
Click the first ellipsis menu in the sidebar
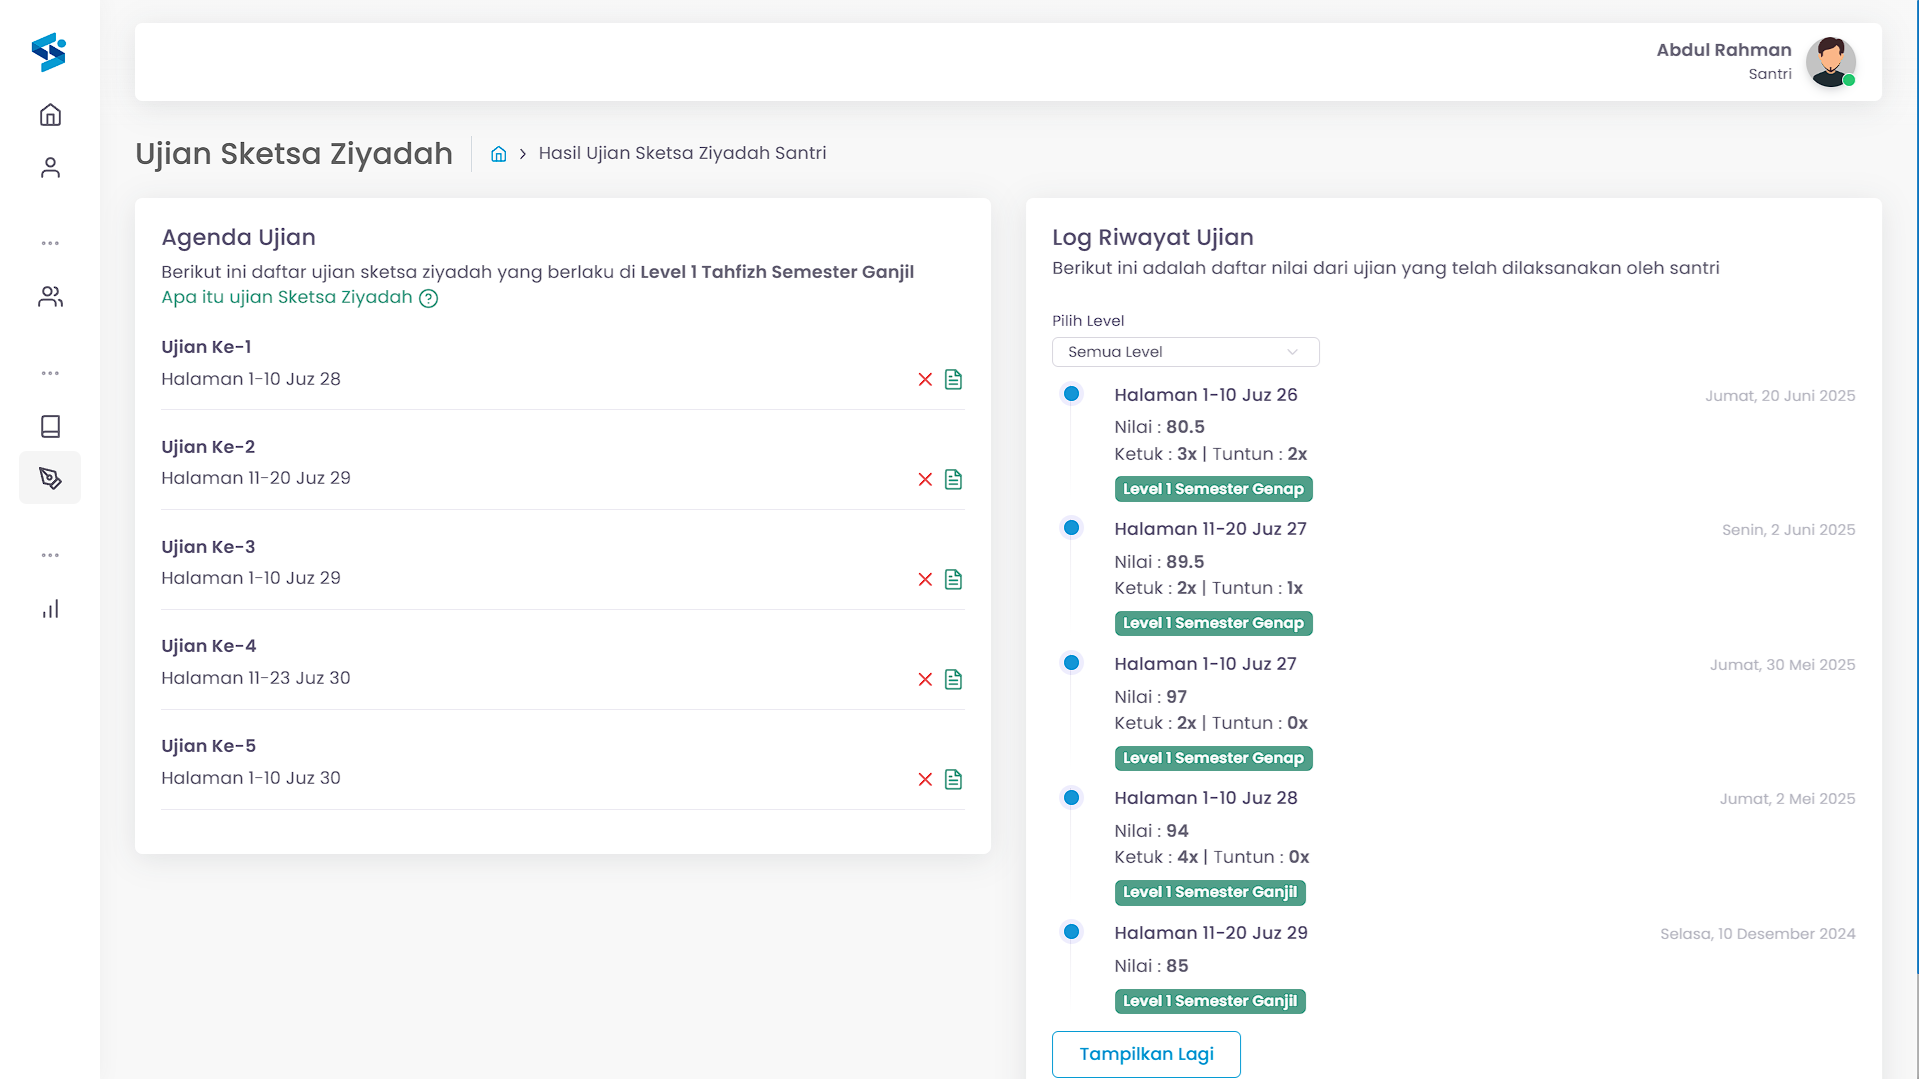coord(50,242)
